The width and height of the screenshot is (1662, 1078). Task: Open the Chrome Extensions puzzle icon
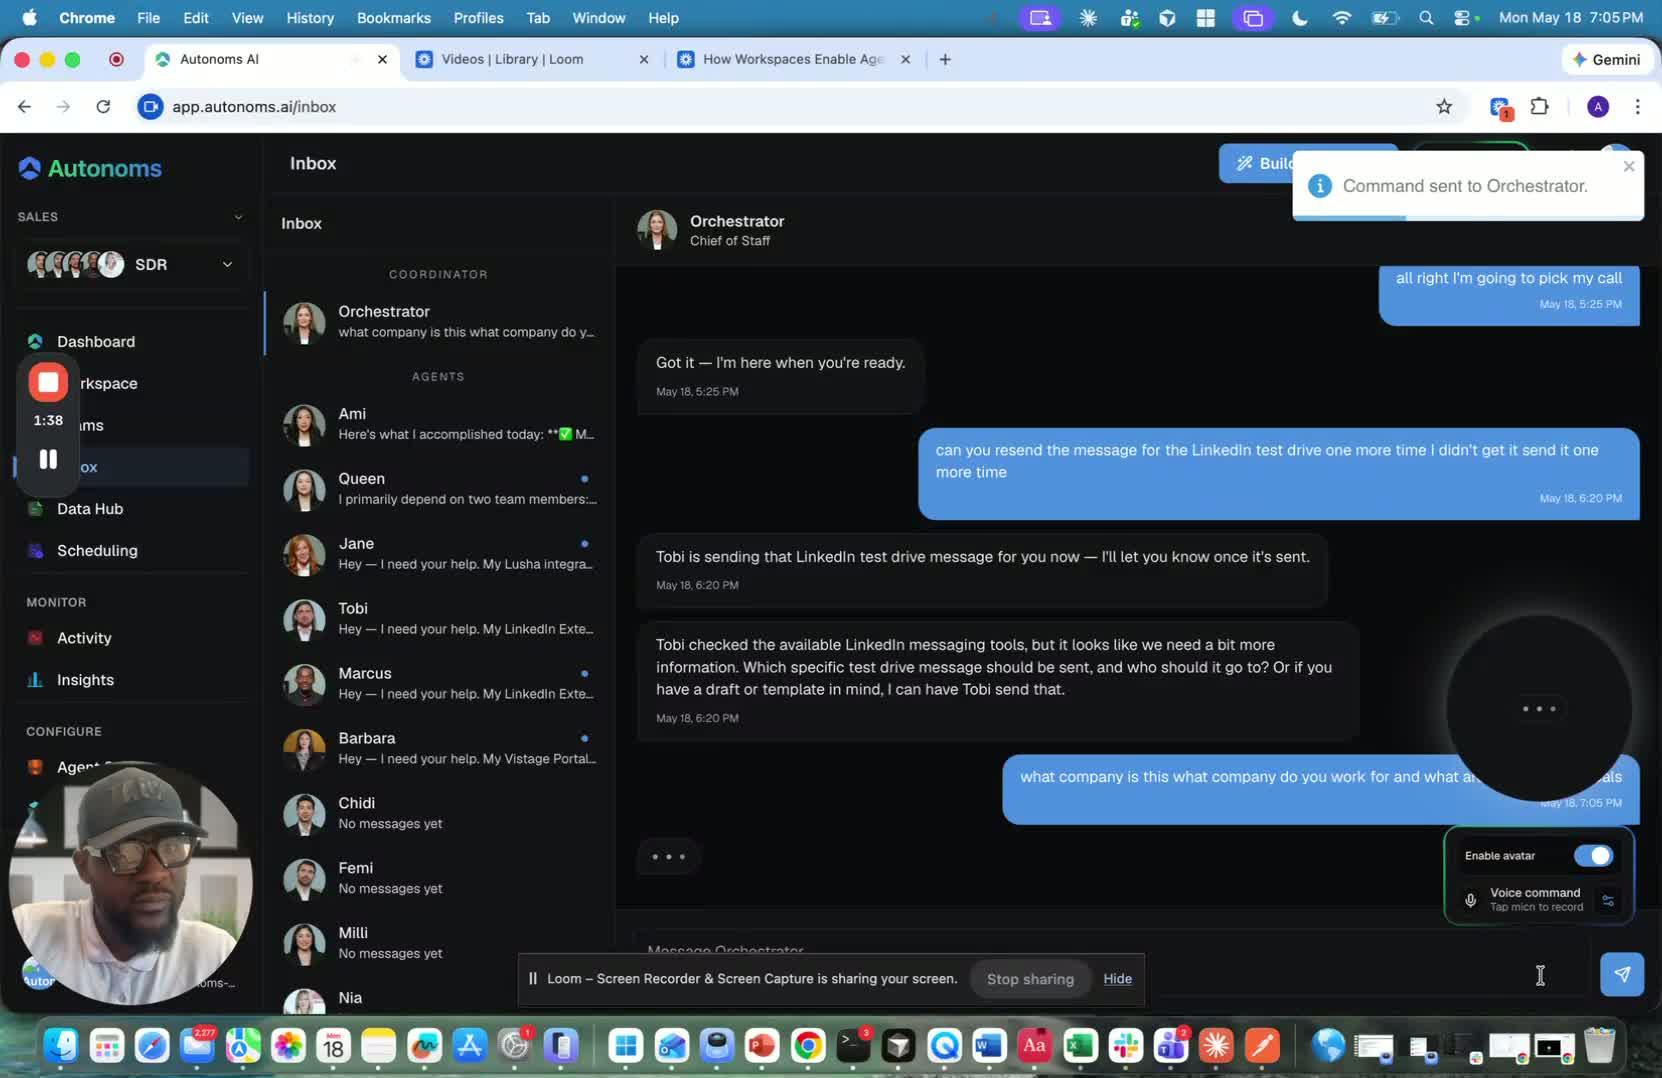tap(1540, 107)
